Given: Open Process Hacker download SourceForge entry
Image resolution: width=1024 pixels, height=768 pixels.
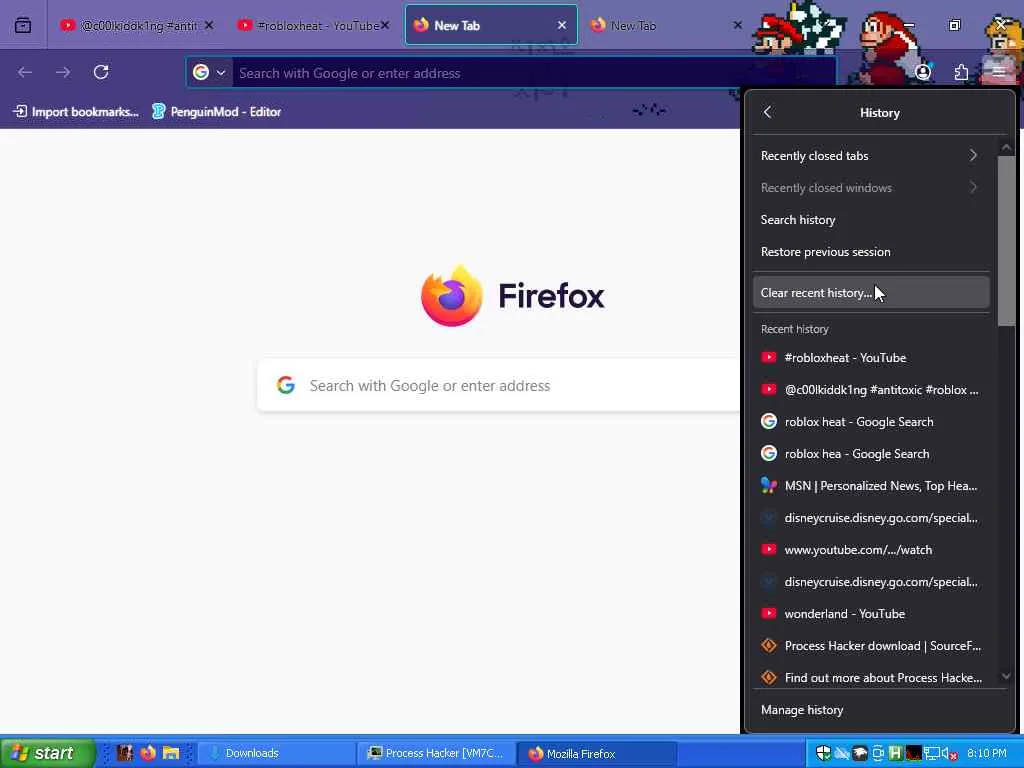Looking at the screenshot, I should coord(871,646).
